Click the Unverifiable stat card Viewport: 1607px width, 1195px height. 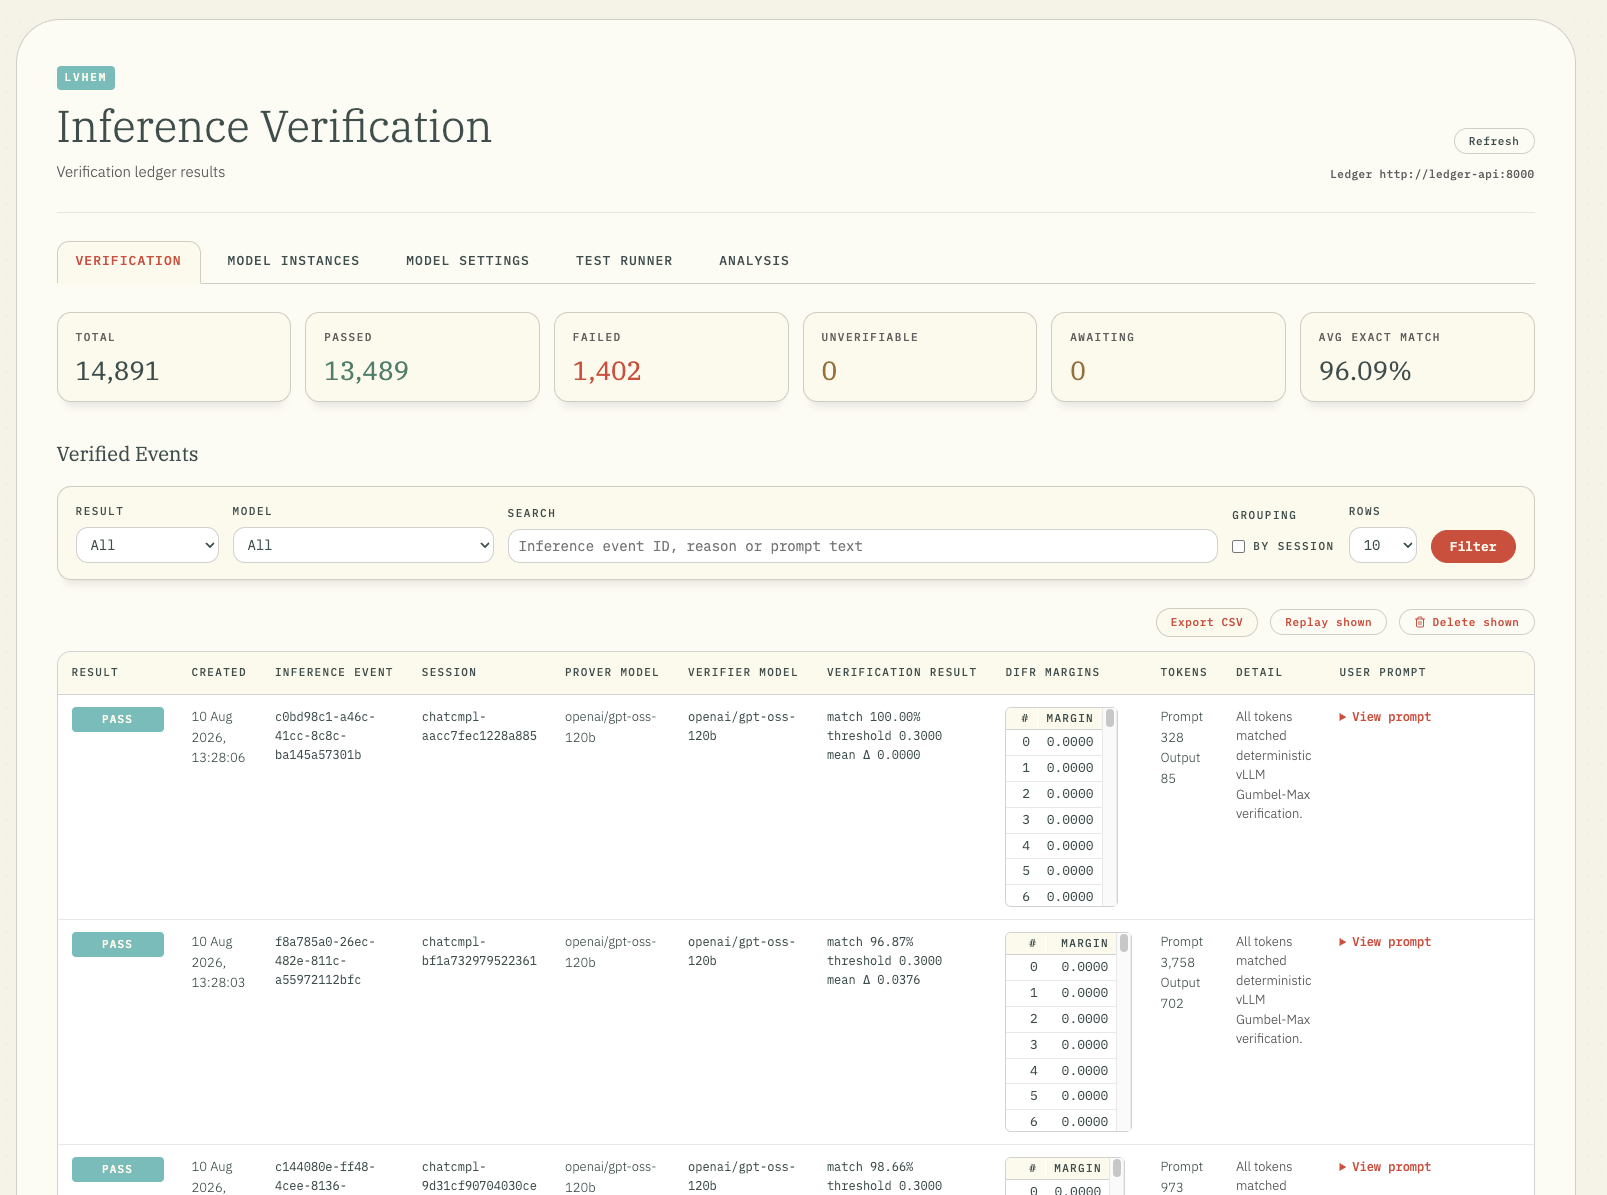tap(920, 357)
